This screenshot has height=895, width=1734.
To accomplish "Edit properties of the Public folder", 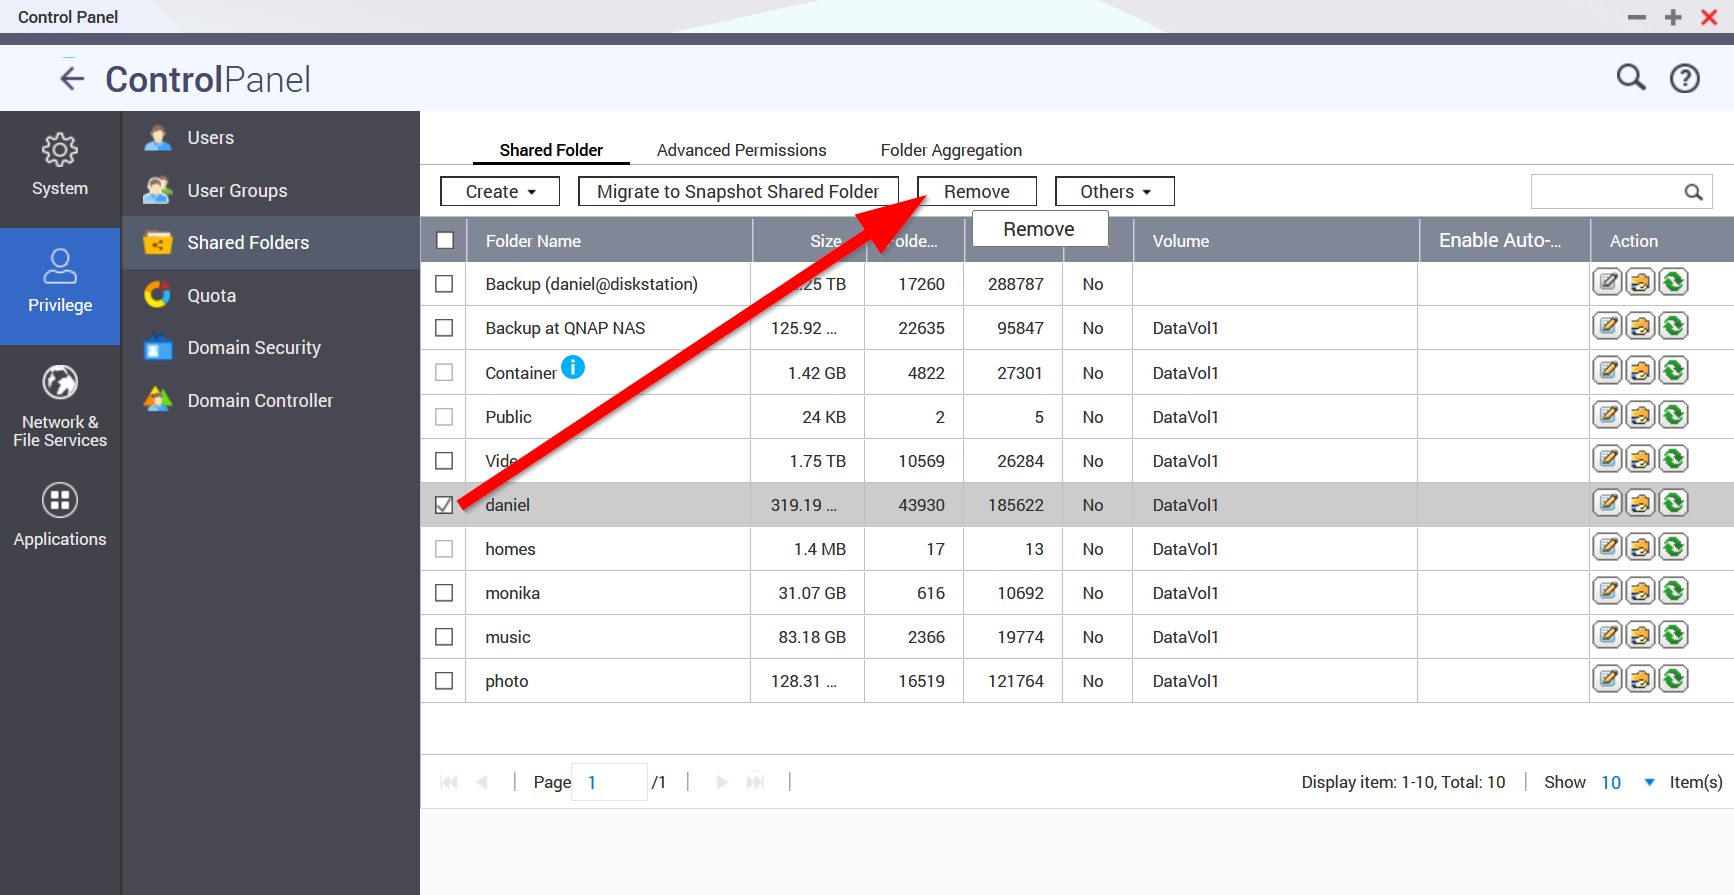I will click(1607, 414).
